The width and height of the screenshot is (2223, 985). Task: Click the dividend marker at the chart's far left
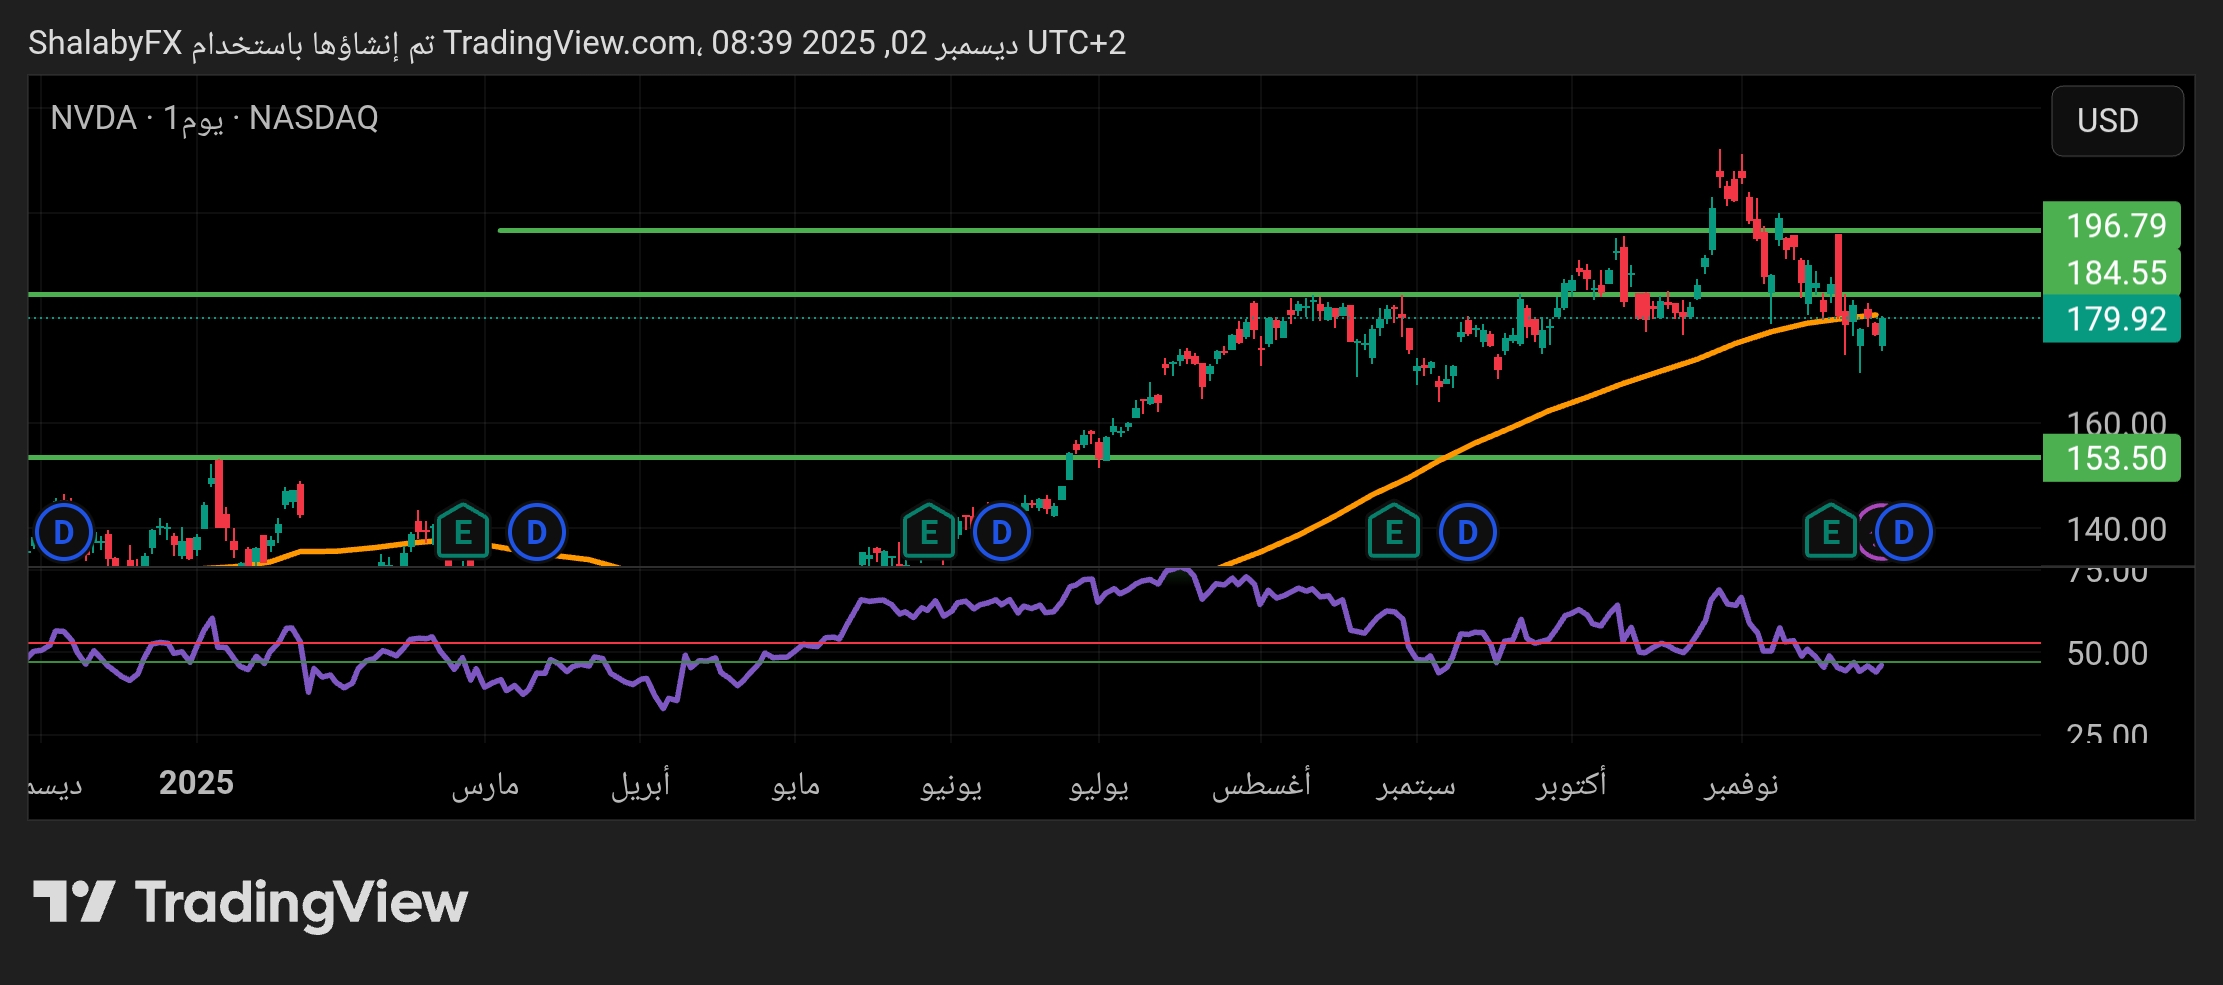click(63, 532)
